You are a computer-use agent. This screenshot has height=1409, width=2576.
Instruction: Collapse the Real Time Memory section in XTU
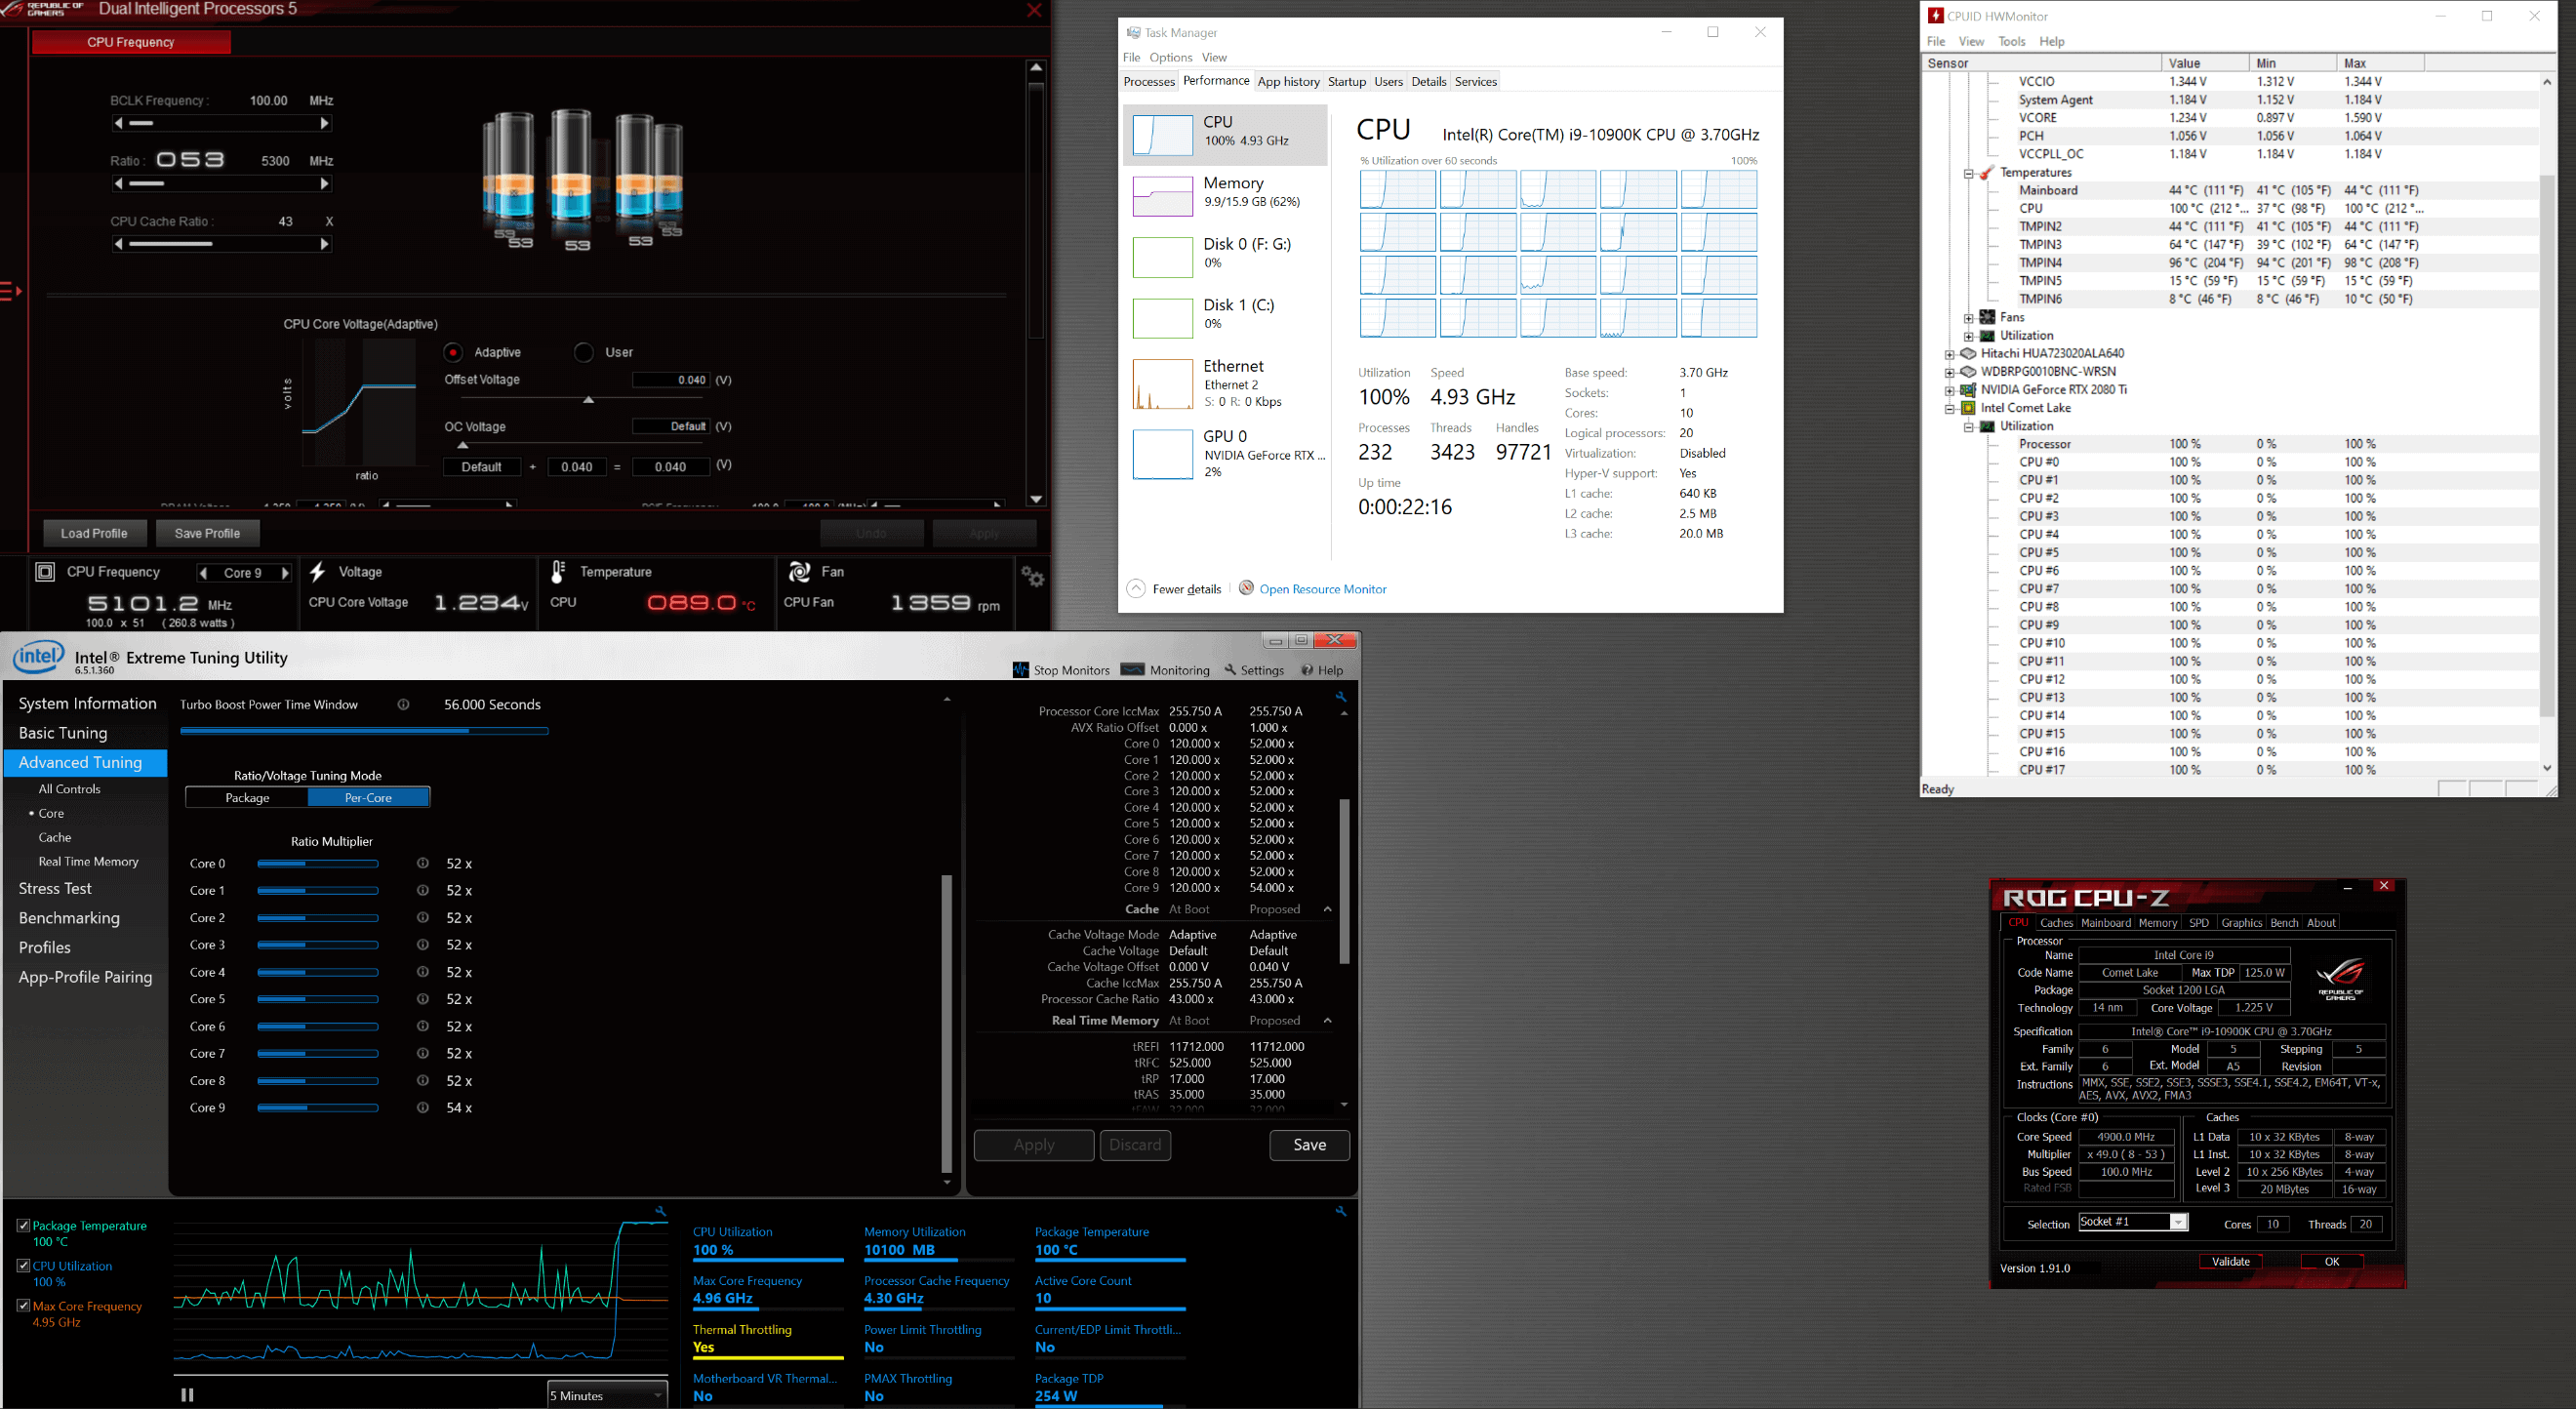click(x=1327, y=1020)
